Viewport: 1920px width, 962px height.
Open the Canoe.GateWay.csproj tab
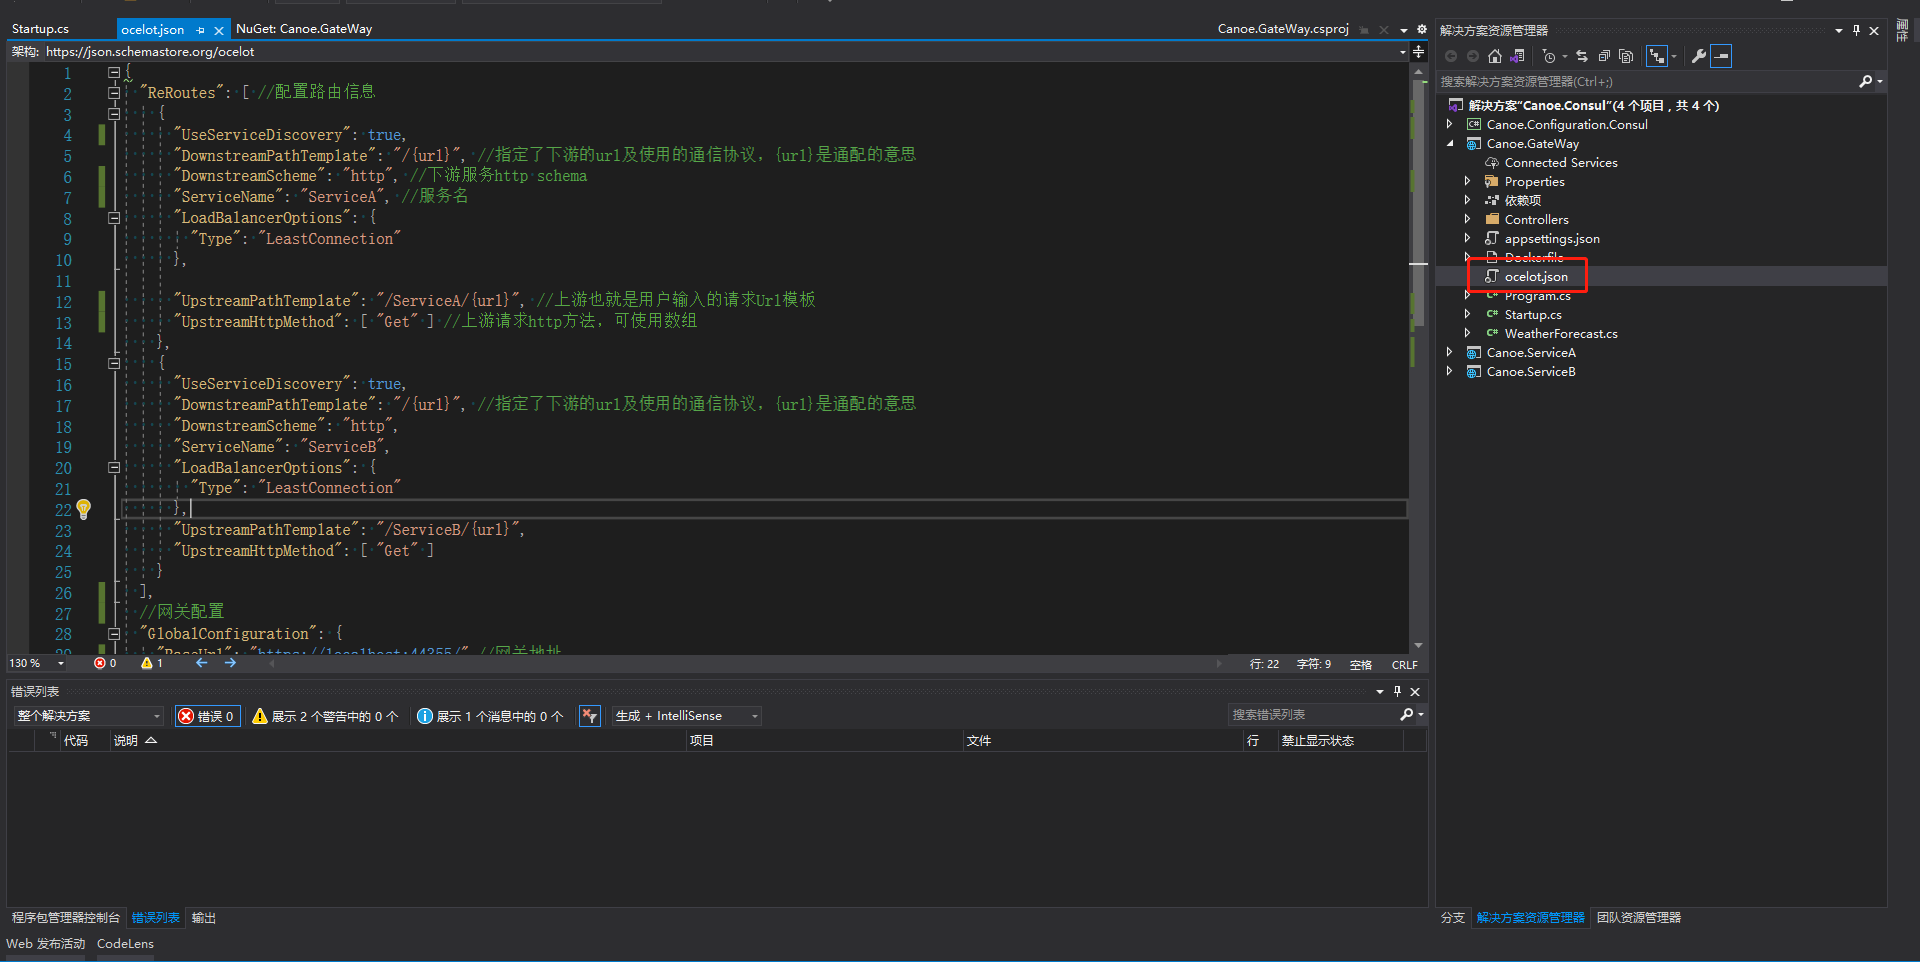pos(1283,29)
